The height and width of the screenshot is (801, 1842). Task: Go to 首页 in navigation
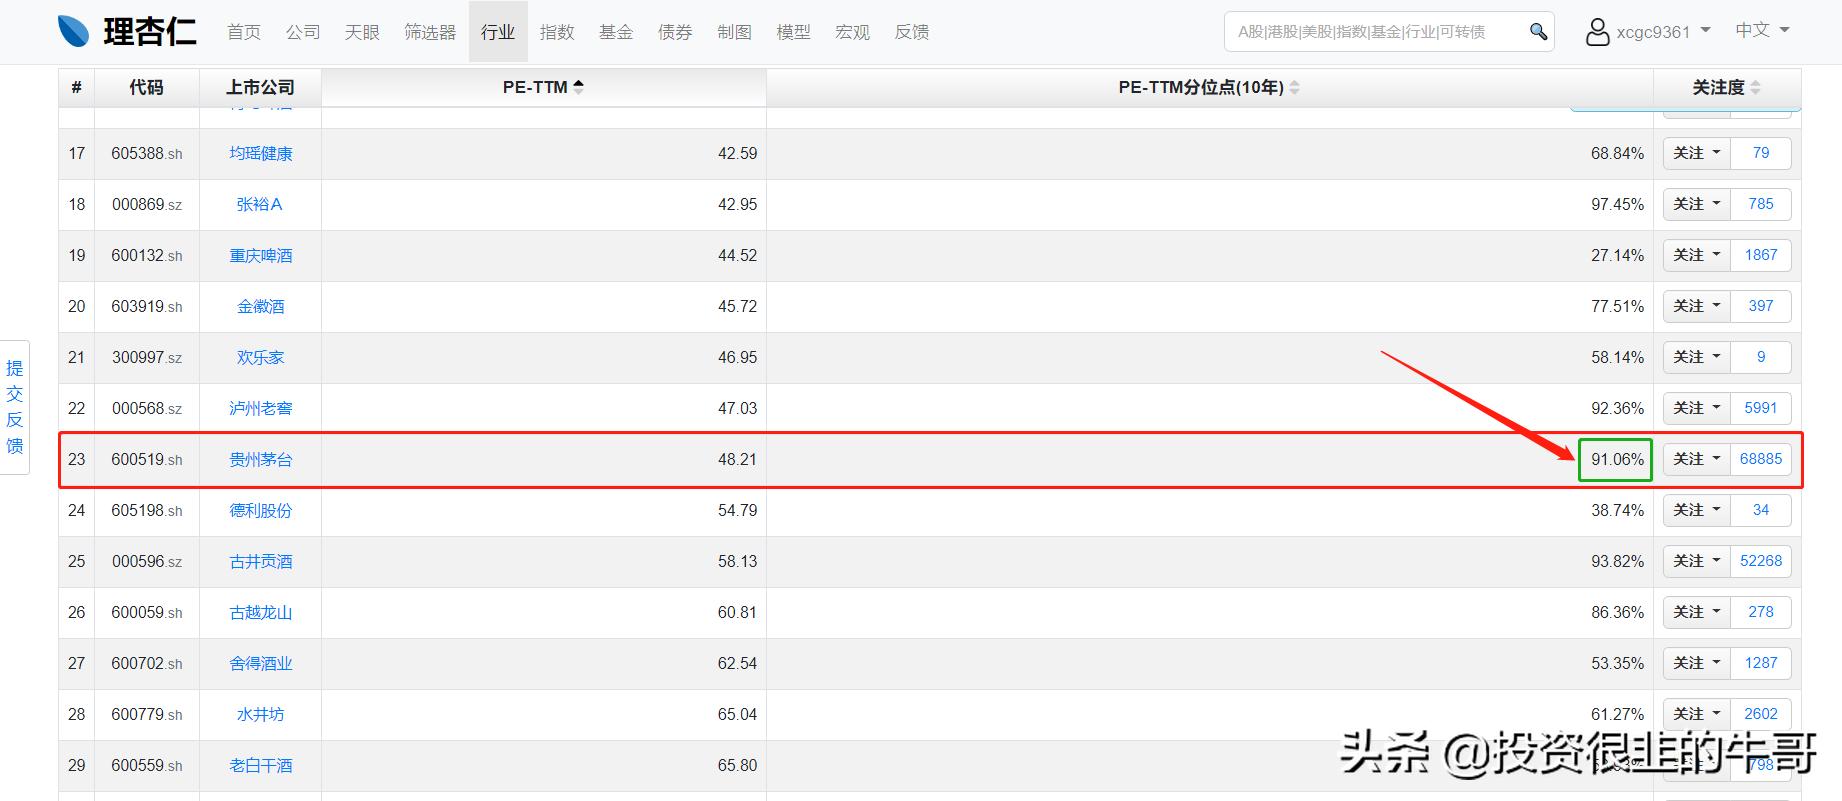click(x=244, y=32)
